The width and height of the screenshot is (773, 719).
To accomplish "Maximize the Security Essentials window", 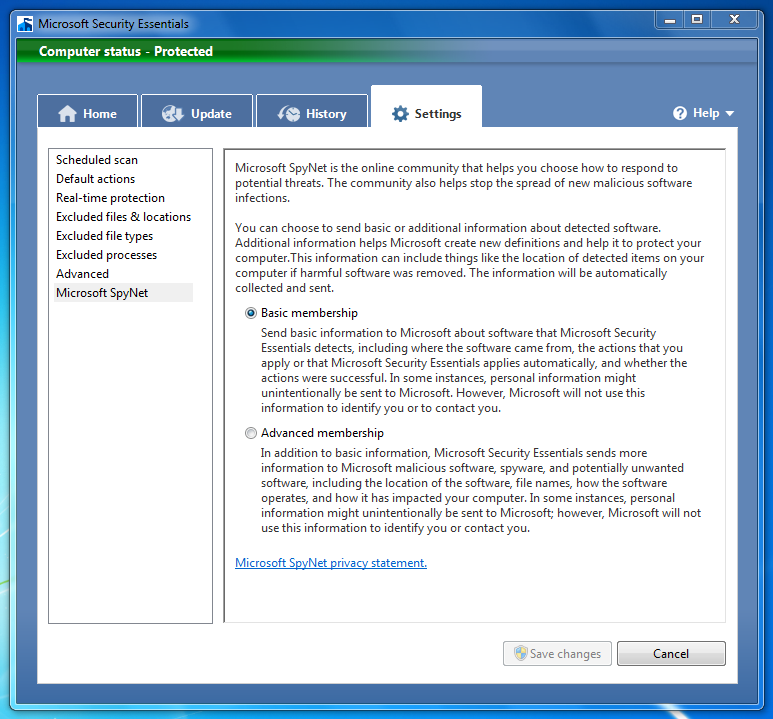I will 697,20.
